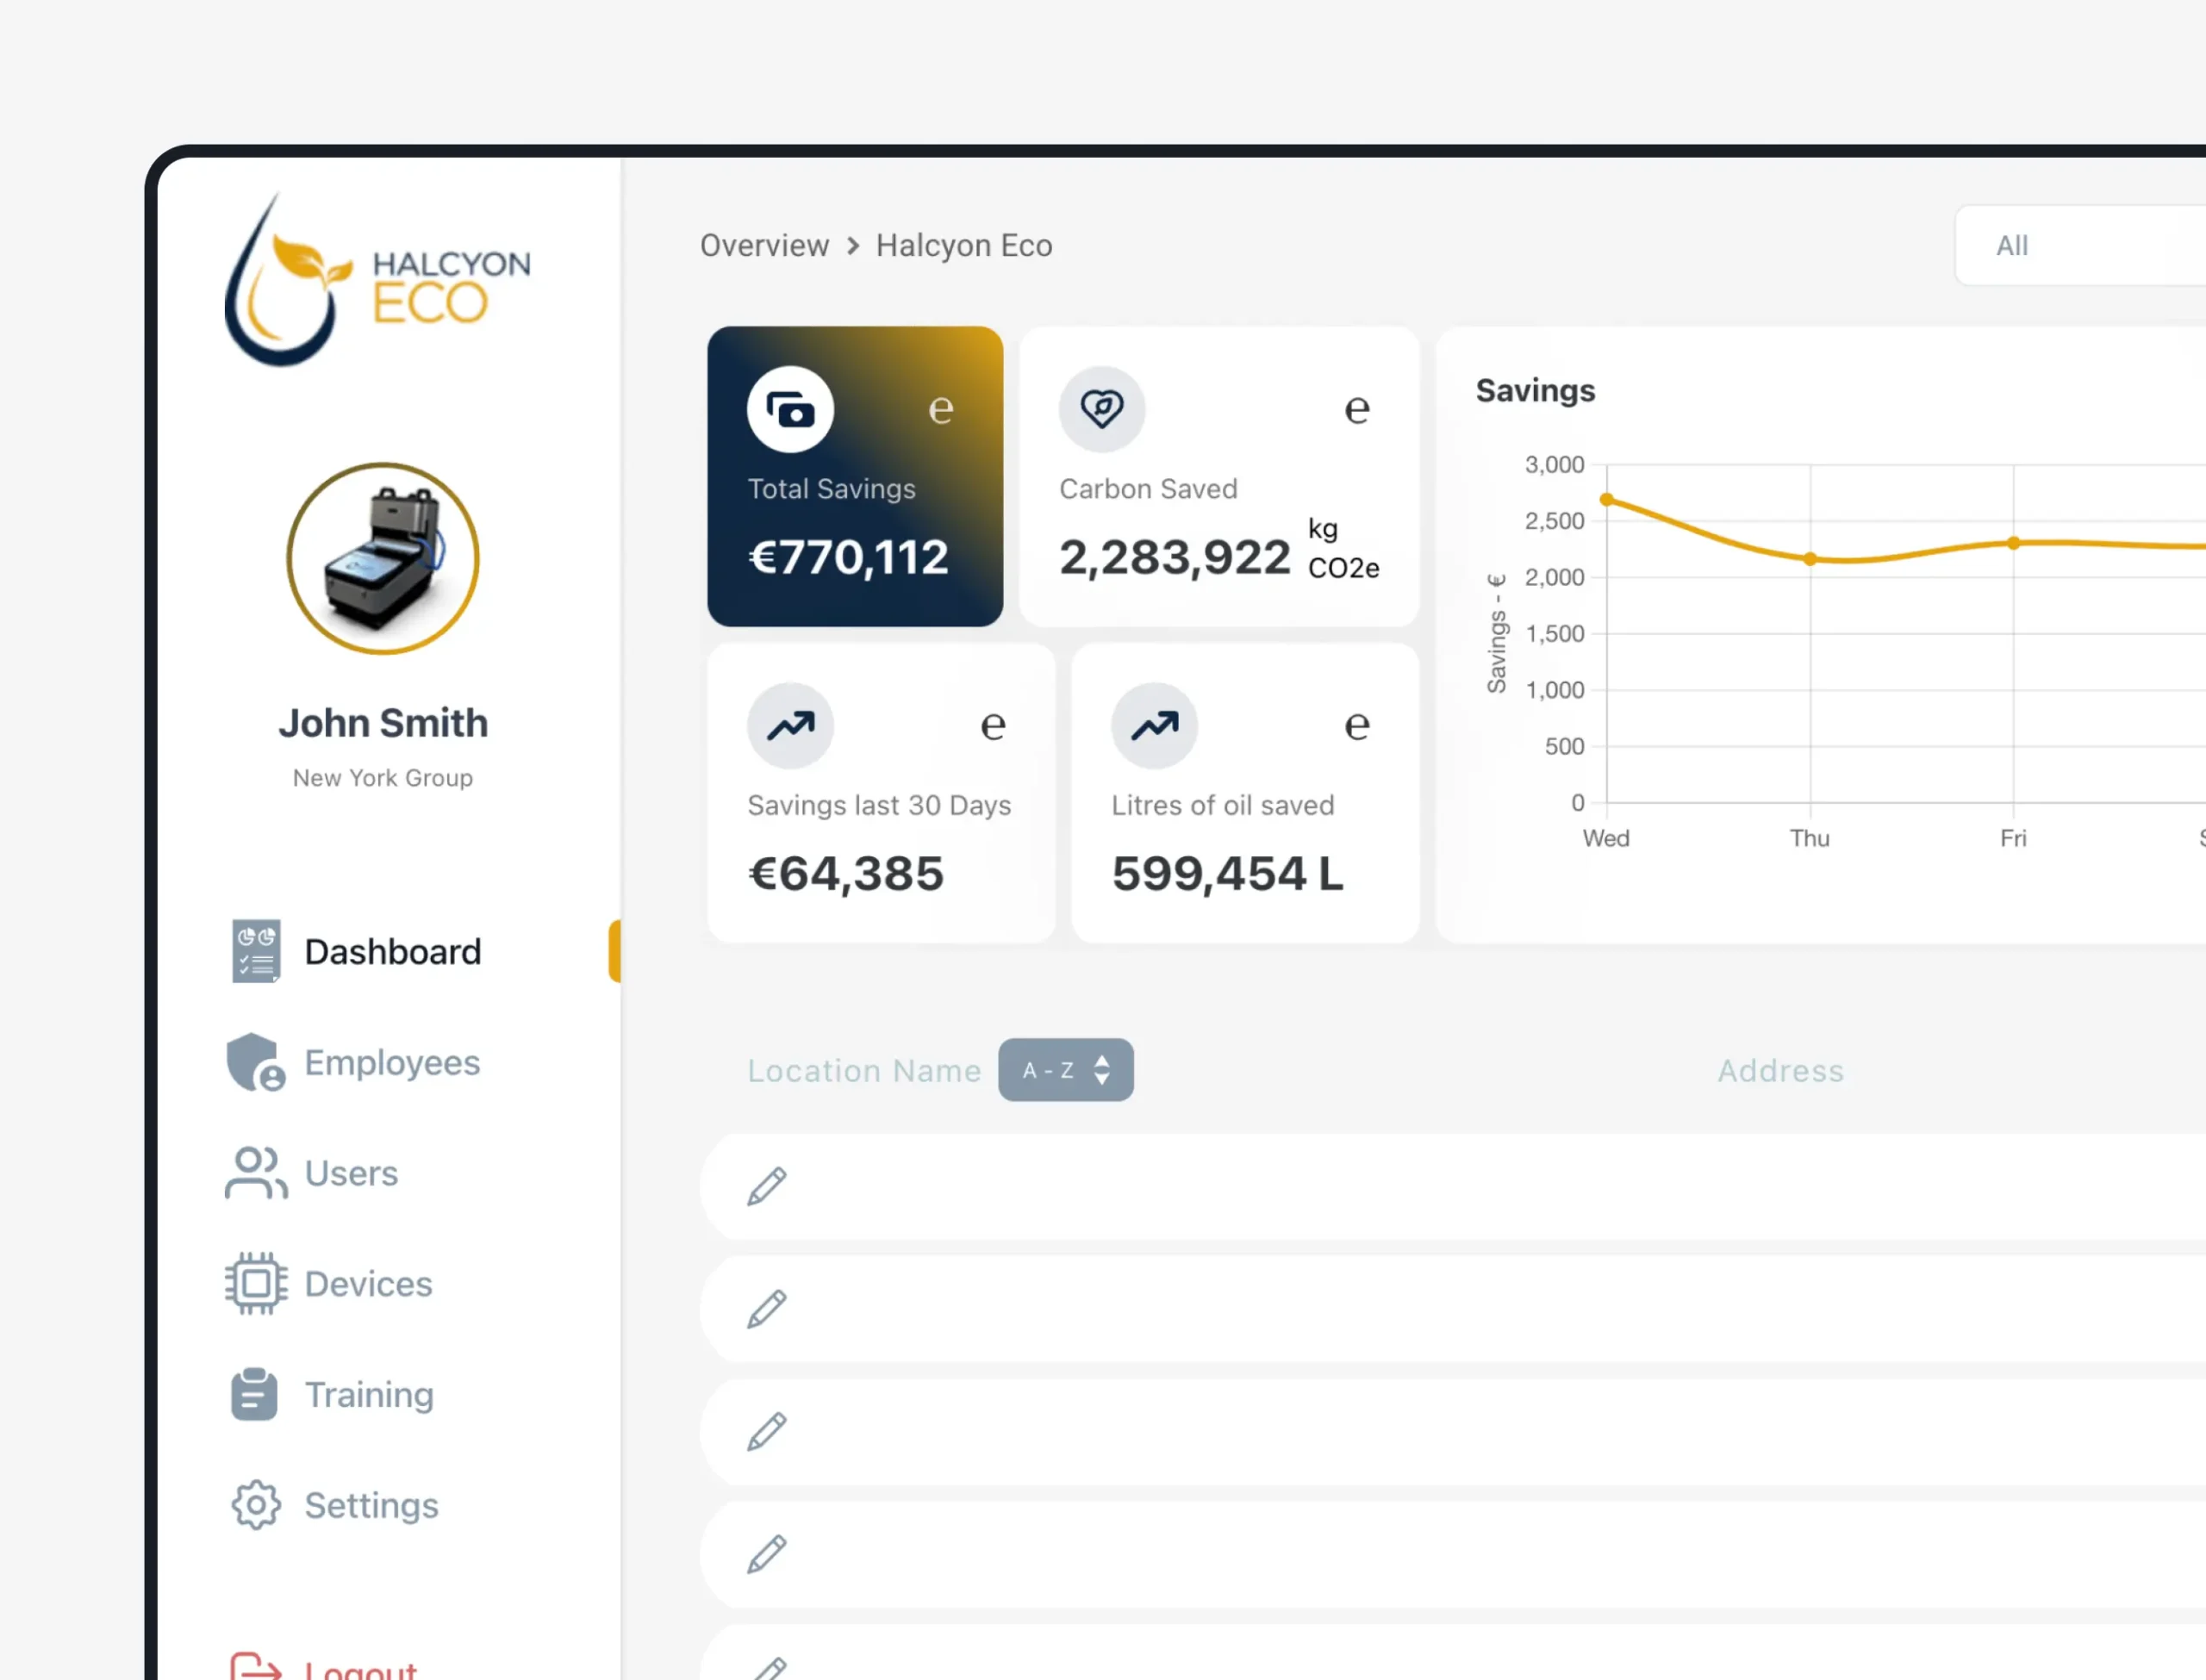Click the 'e' symbol on Total Savings card
2206x1680 pixels.
pos(940,409)
